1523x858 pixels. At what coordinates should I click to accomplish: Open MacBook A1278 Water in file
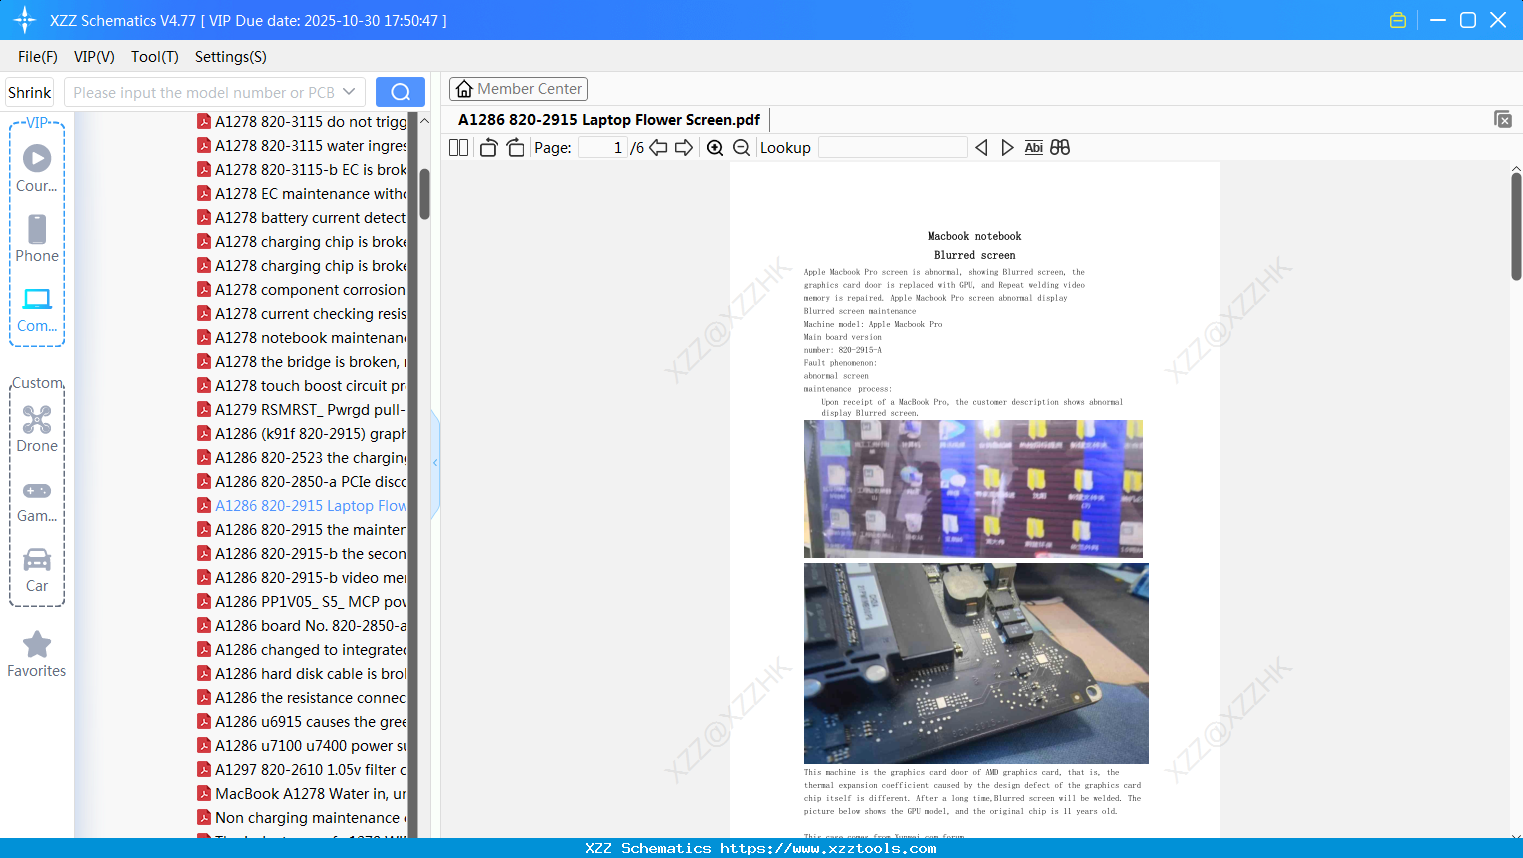[x=302, y=793]
